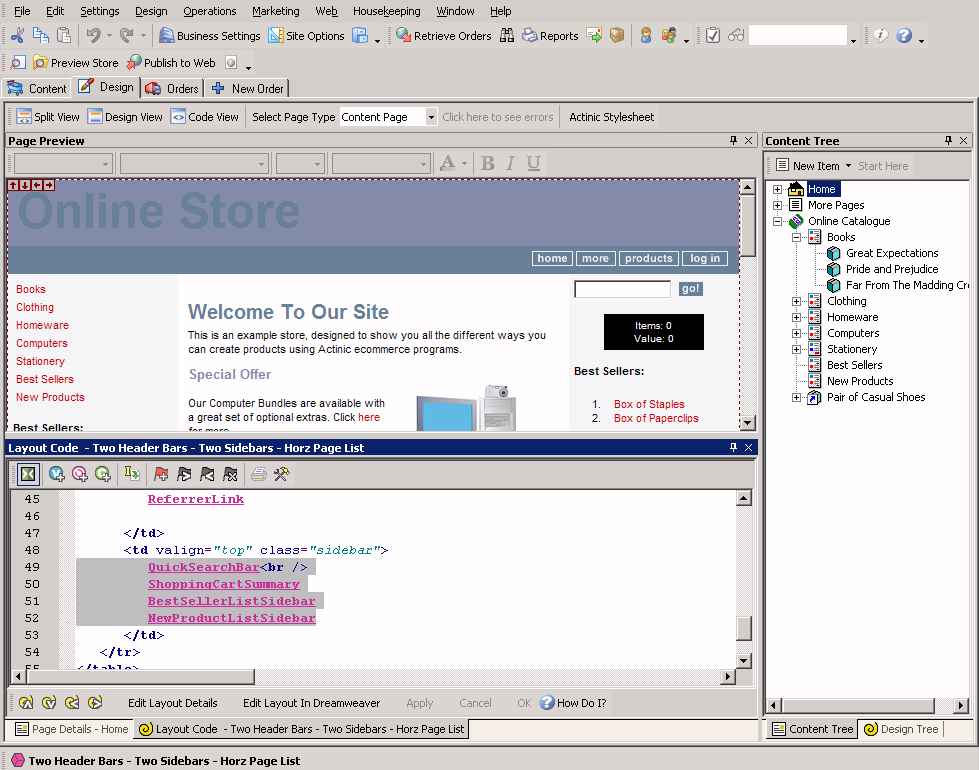
Task: Click the Actinic Stylesheet button
Action: point(611,117)
